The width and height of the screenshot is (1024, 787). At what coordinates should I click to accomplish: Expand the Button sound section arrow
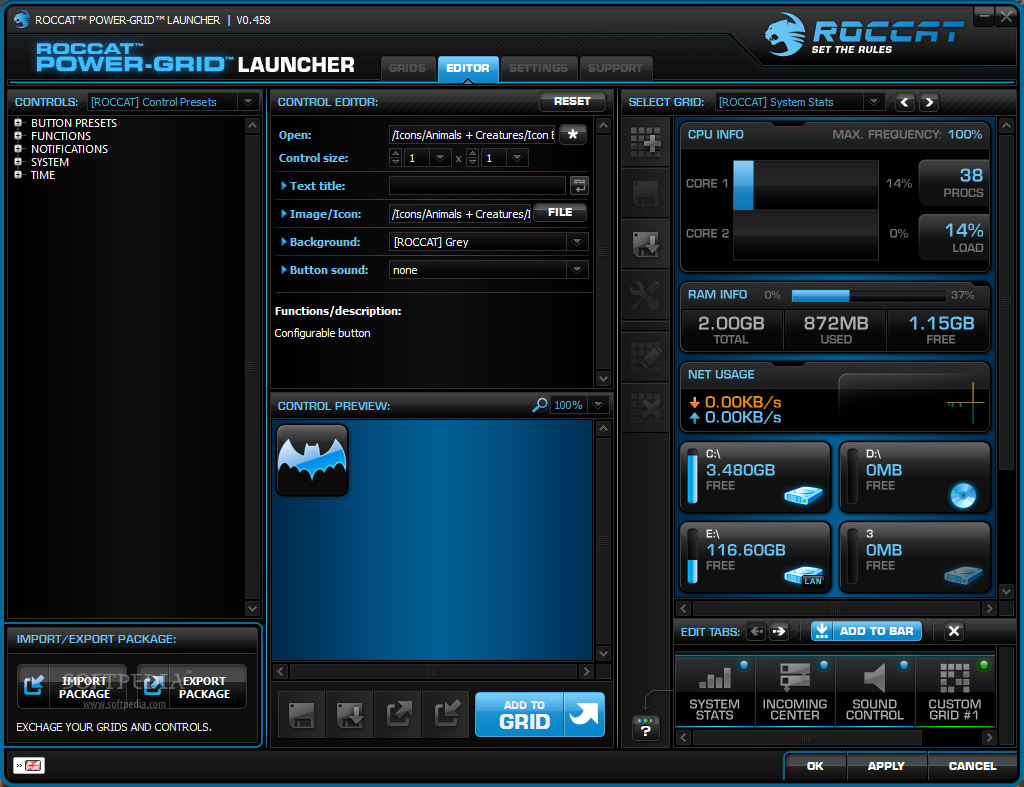pyautogui.click(x=283, y=270)
